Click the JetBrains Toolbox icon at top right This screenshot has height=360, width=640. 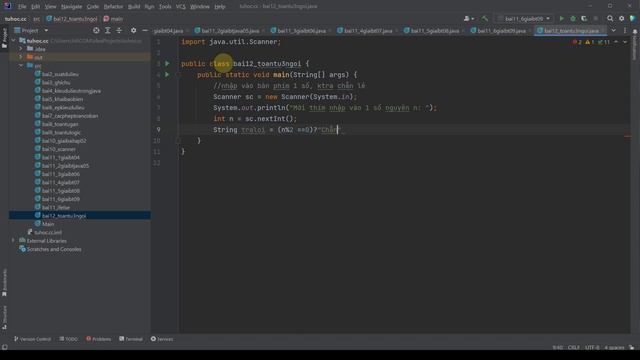click(633, 19)
